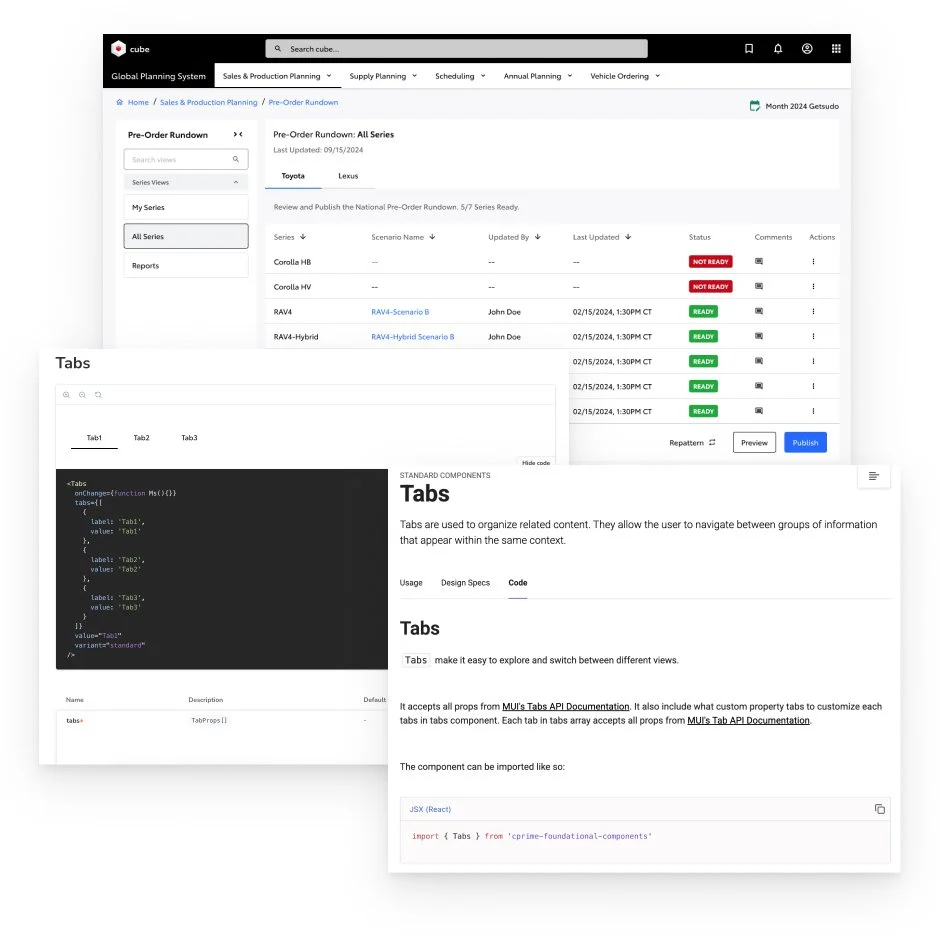Open the apps grid icon
The height and width of the screenshot is (940, 940).
(836, 49)
